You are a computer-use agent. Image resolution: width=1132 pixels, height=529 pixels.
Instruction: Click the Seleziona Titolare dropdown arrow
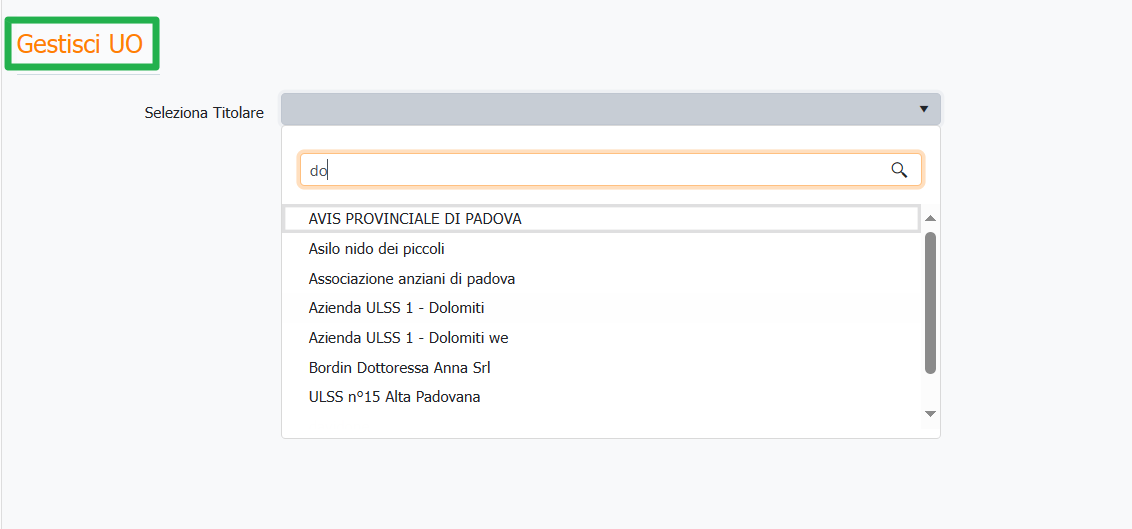click(x=924, y=109)
